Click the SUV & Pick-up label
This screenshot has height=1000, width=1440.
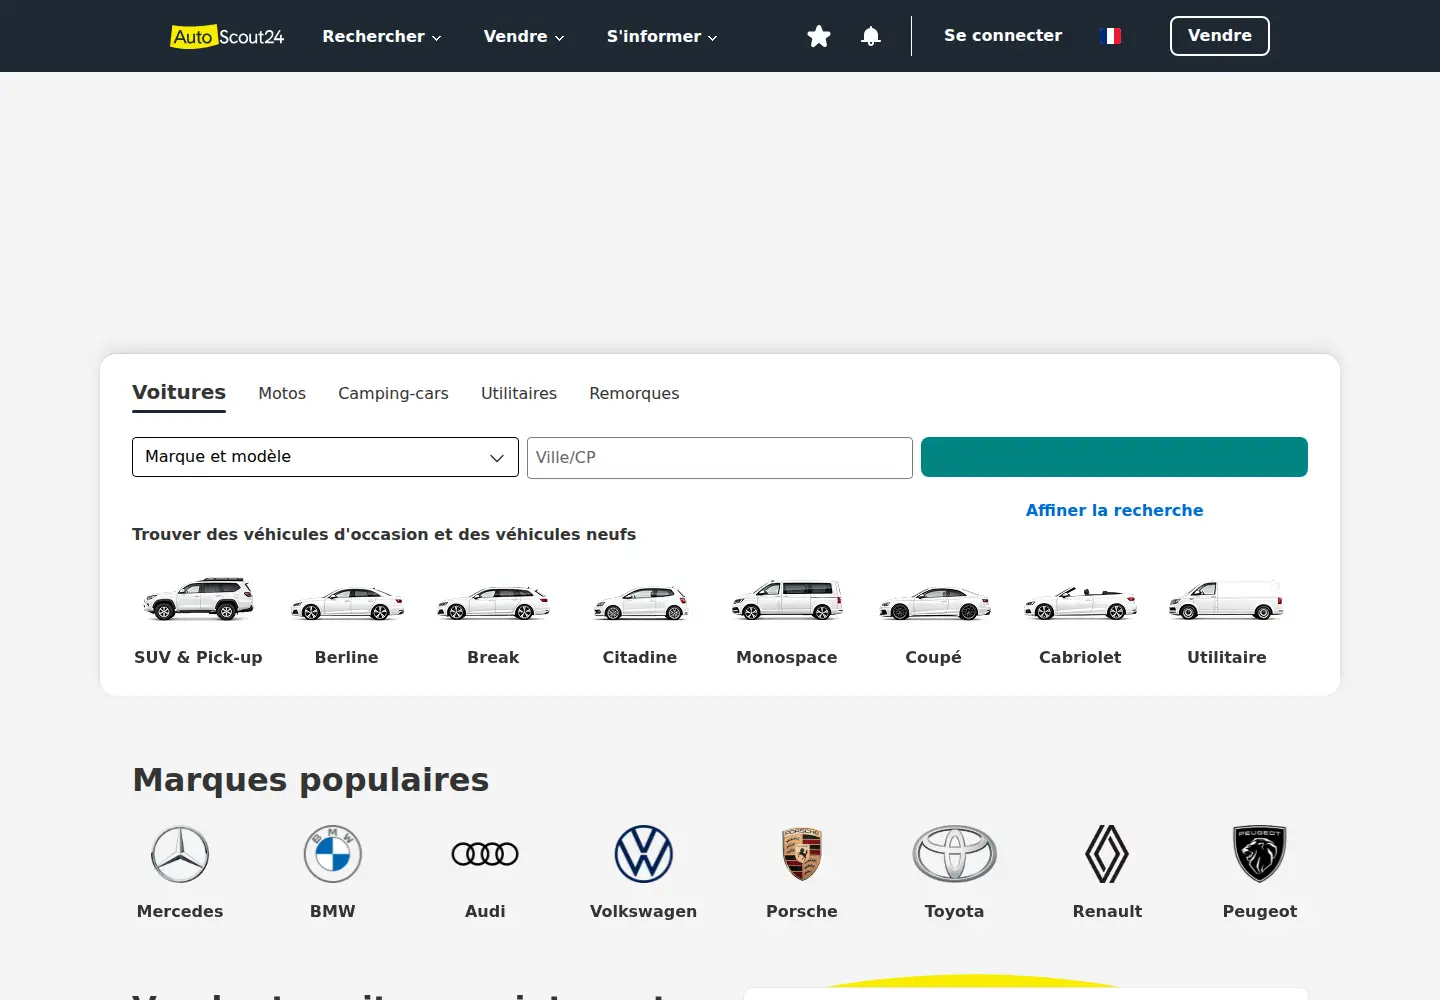click(198, 657)
